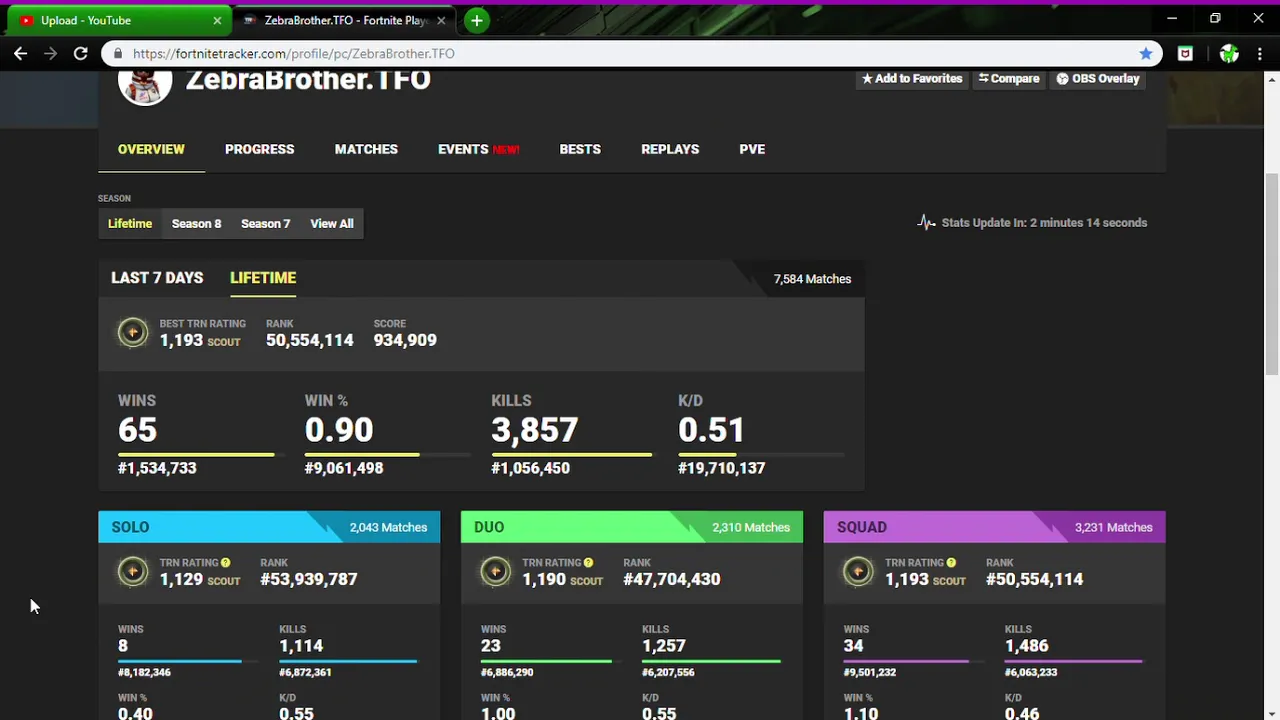Click the Squad rank #50,554,114
This screenshot has height=720, width=1280.
tap(1035, 579)
